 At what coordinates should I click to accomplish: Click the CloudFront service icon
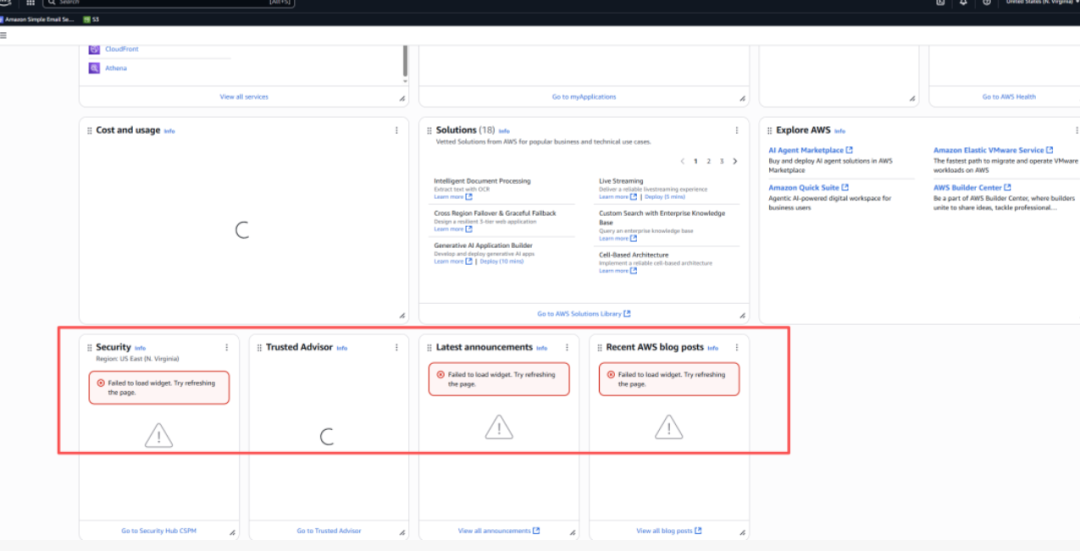[x=94, y=49]
